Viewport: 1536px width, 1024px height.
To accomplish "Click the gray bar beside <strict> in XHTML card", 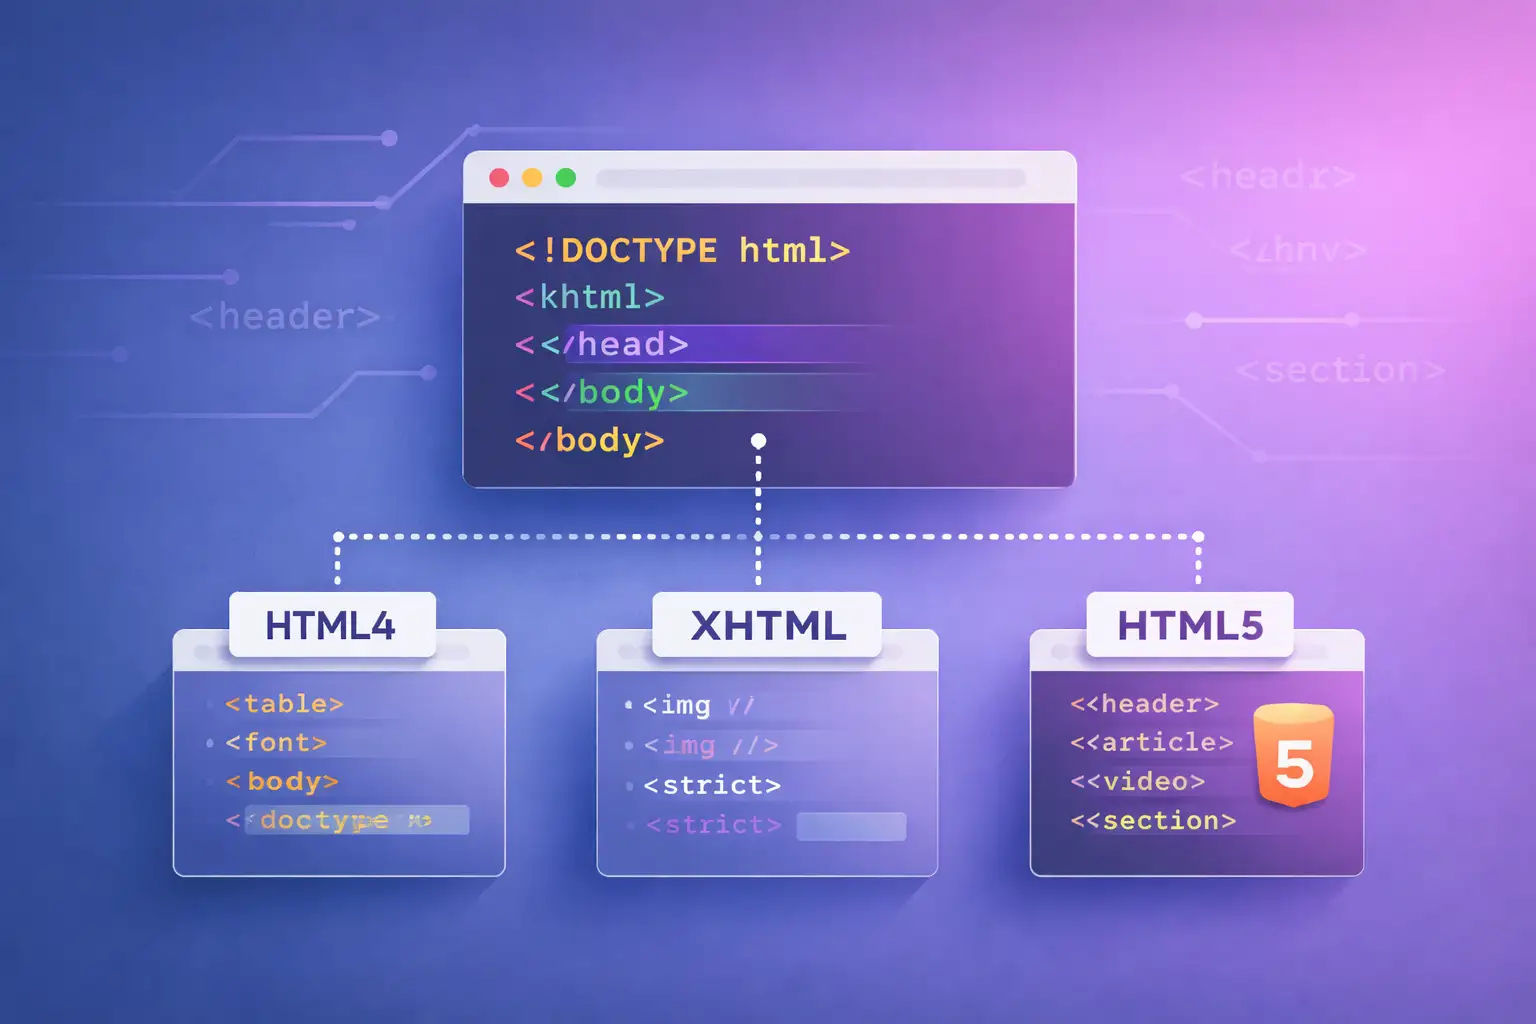I will point(851,825).
